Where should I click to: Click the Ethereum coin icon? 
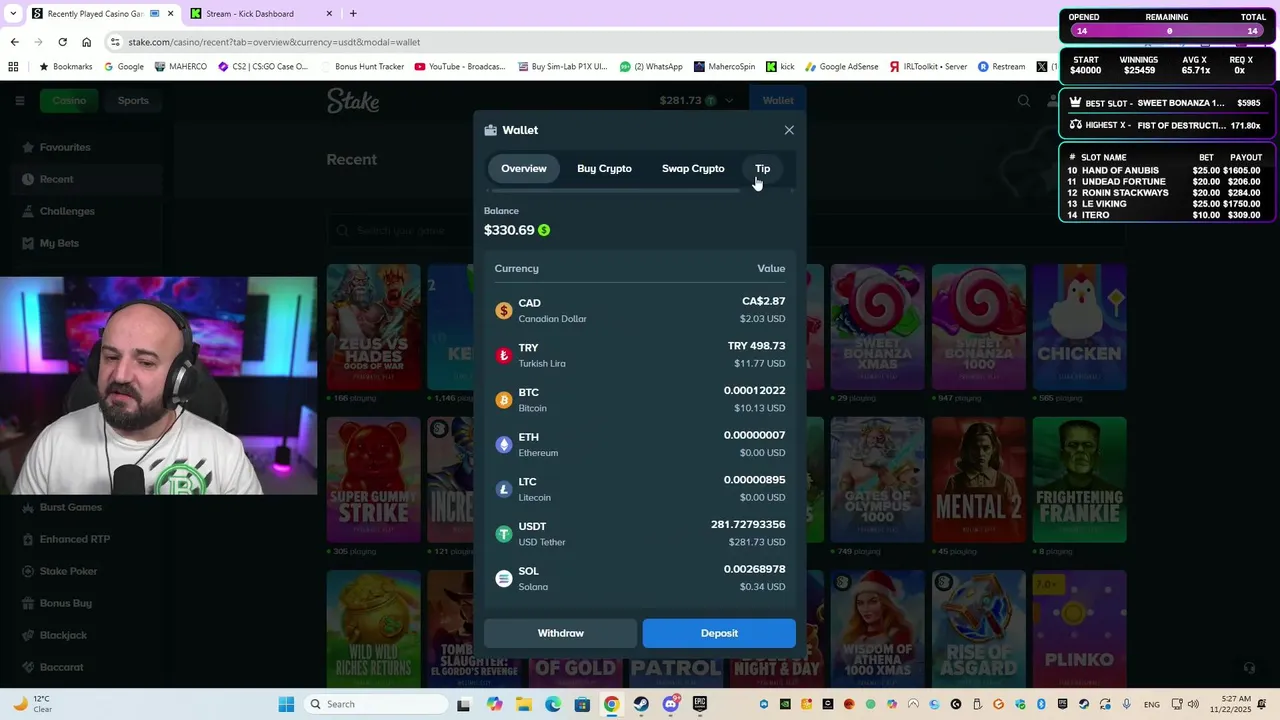tap(504, 445)
